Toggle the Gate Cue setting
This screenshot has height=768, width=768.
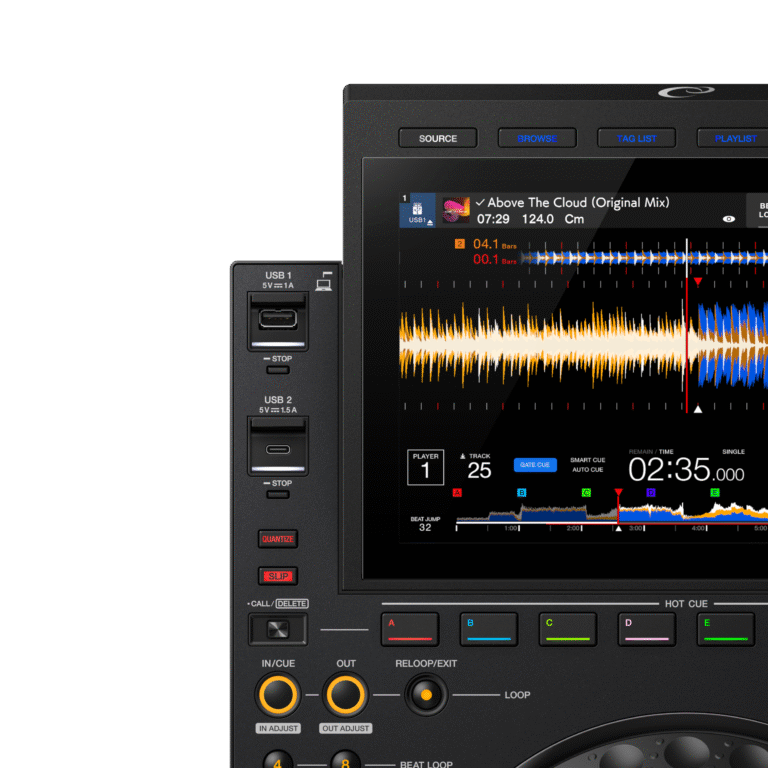[535, 465]
